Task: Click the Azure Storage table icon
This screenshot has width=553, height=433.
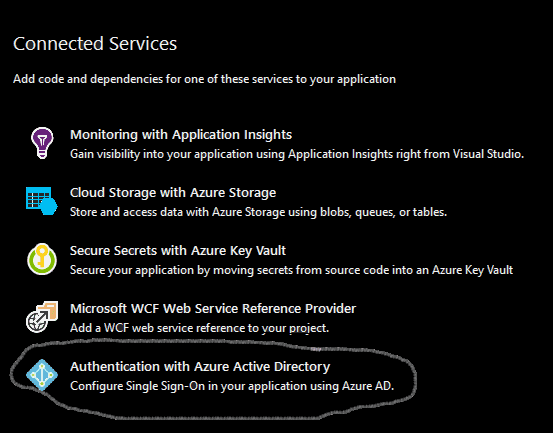Action: click(x=42, y=201)
